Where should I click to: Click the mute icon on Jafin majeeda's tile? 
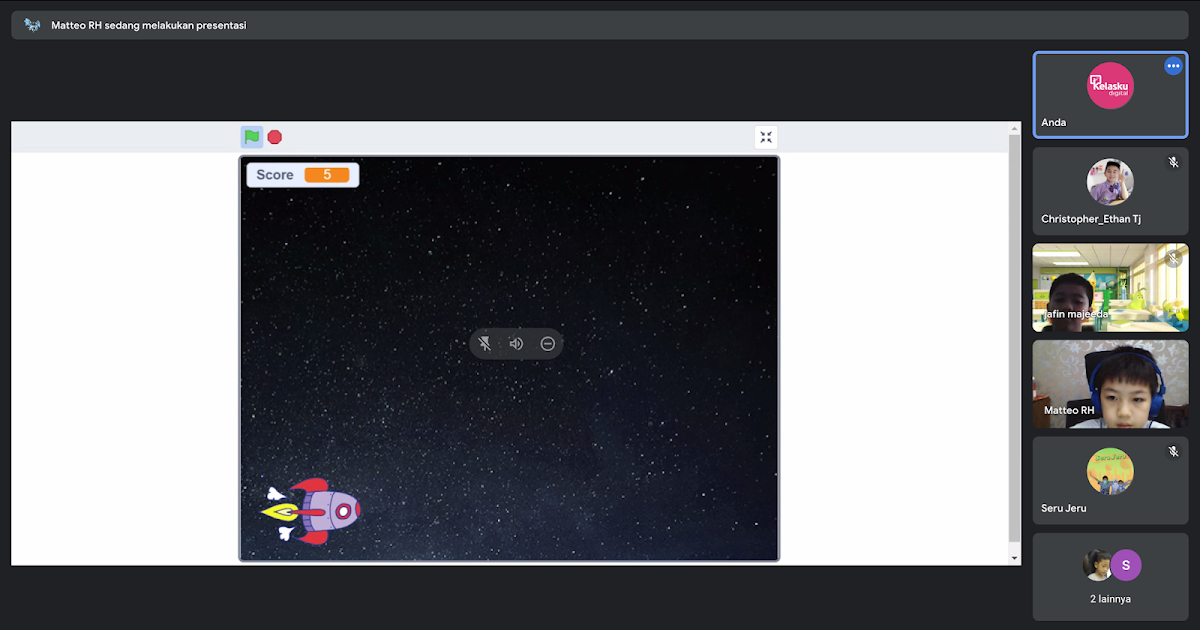pos(1172,257)
